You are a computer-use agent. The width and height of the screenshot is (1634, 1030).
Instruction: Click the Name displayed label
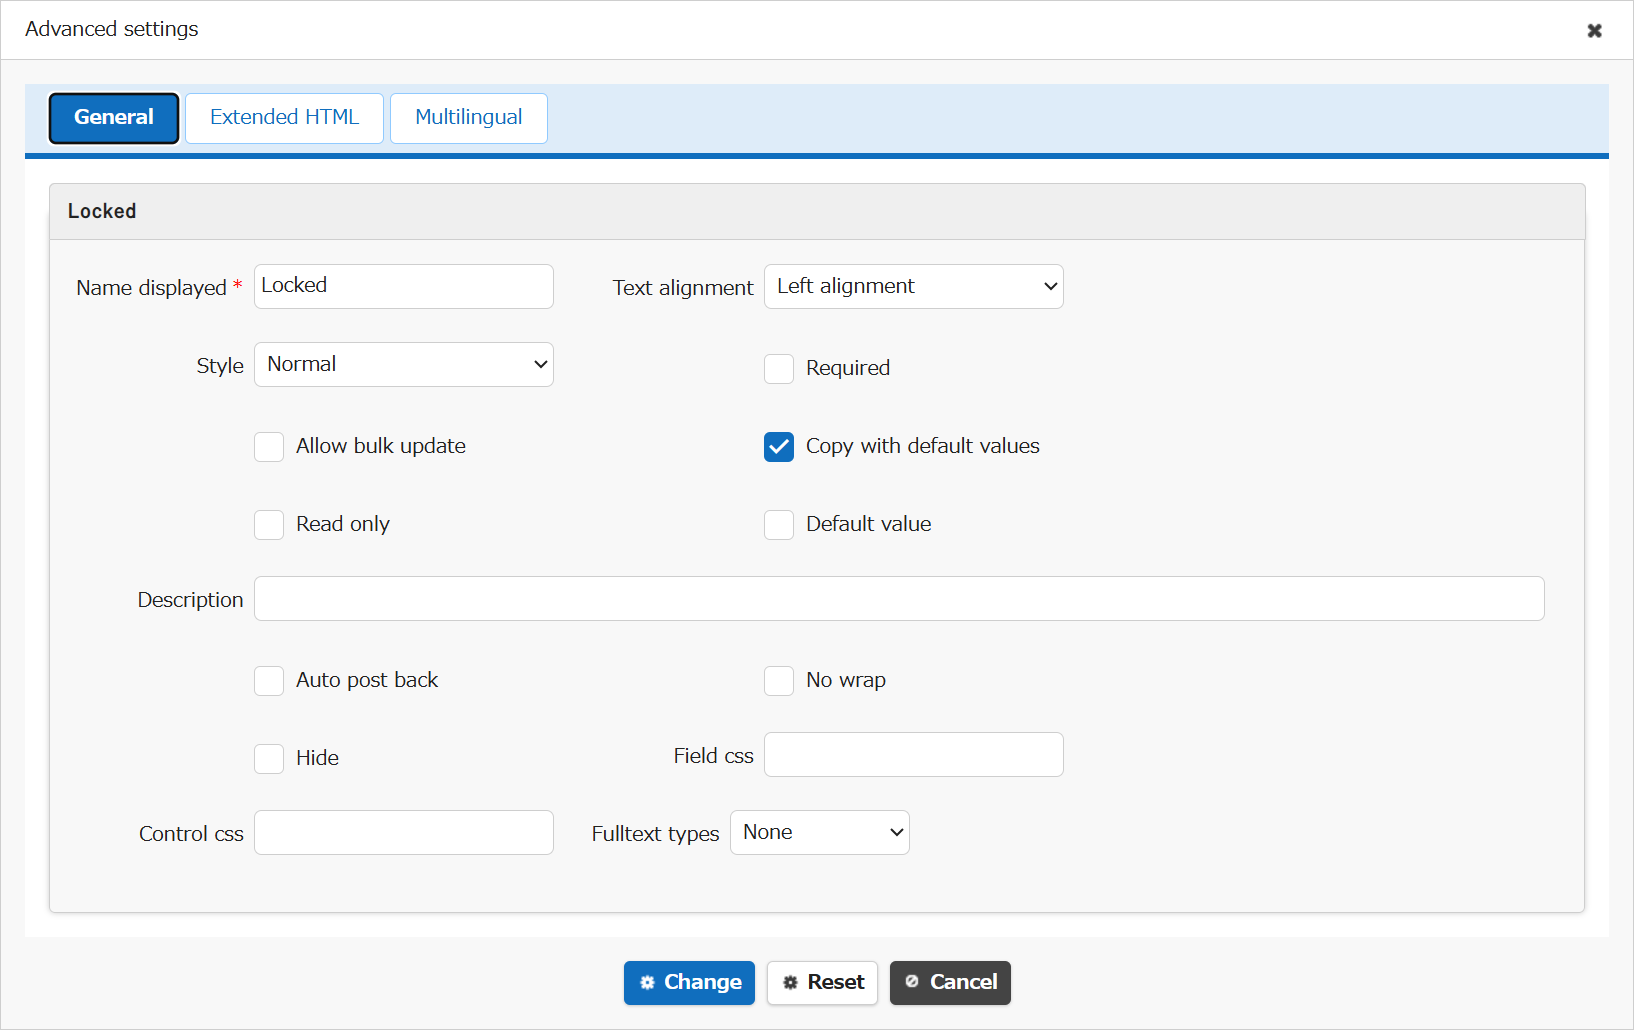click(151, 288)
